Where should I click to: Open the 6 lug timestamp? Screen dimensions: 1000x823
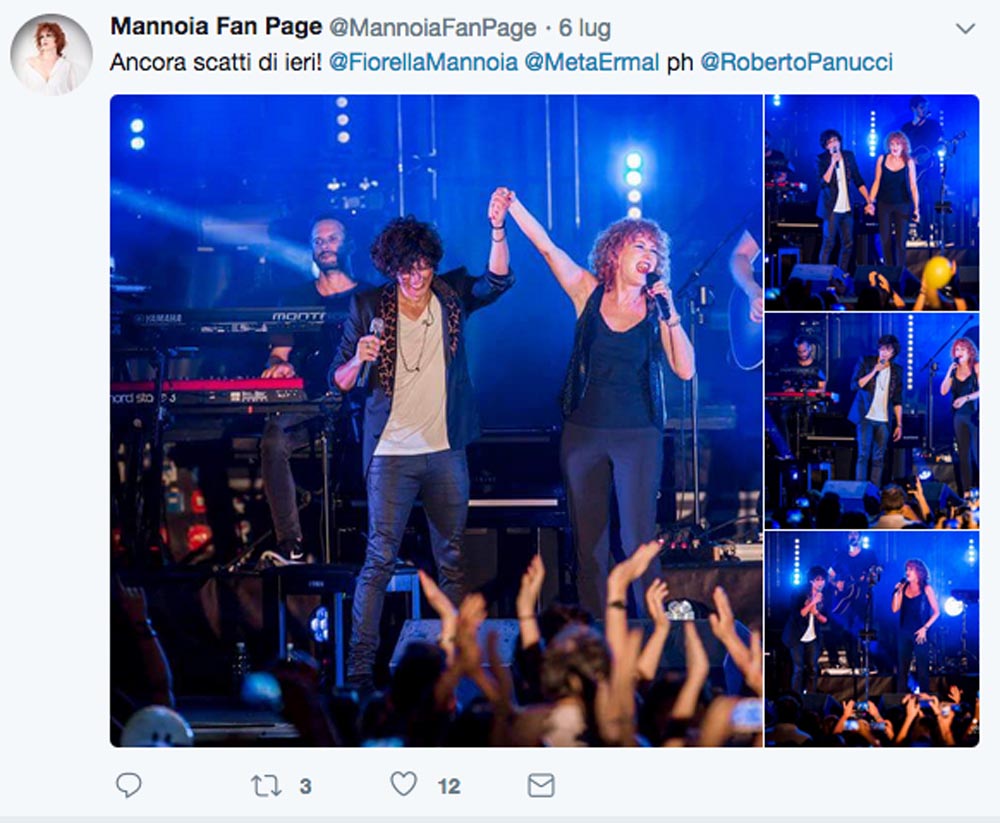[585, 28]
